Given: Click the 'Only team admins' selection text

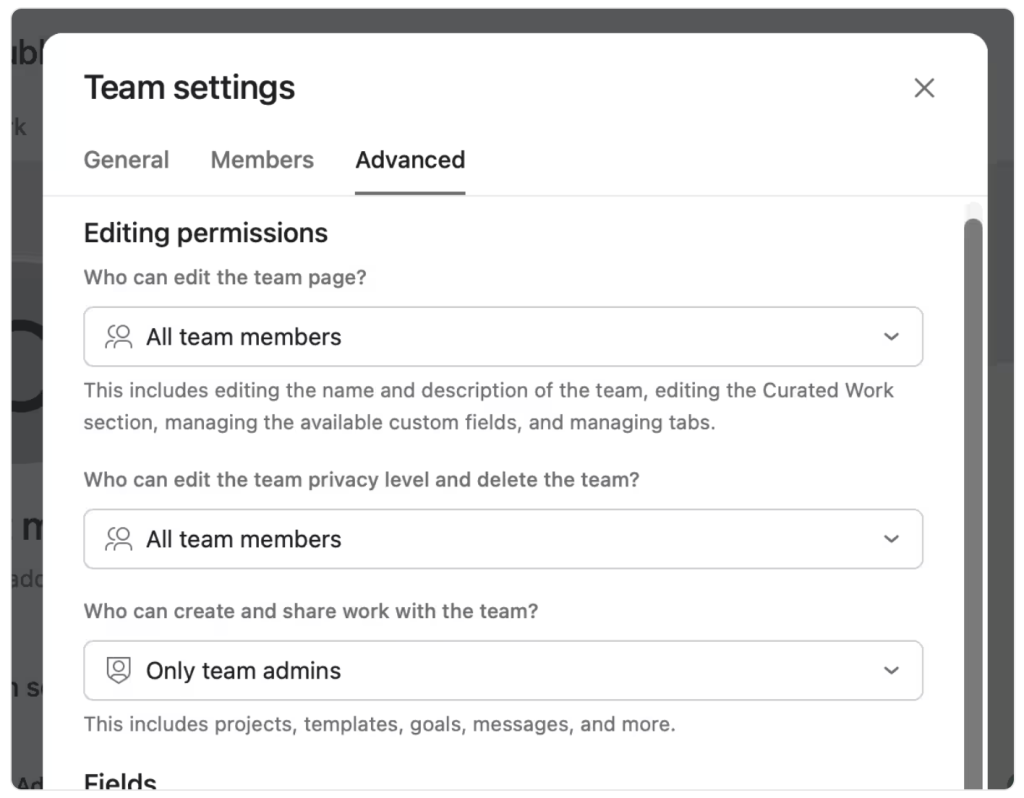Looking at the screenshot, I should [243, 671].
